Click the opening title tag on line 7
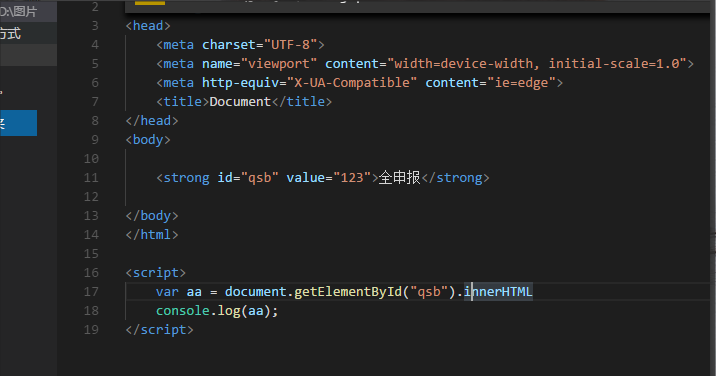This screenshot has height=376, width=716. [x=183, y=101]
